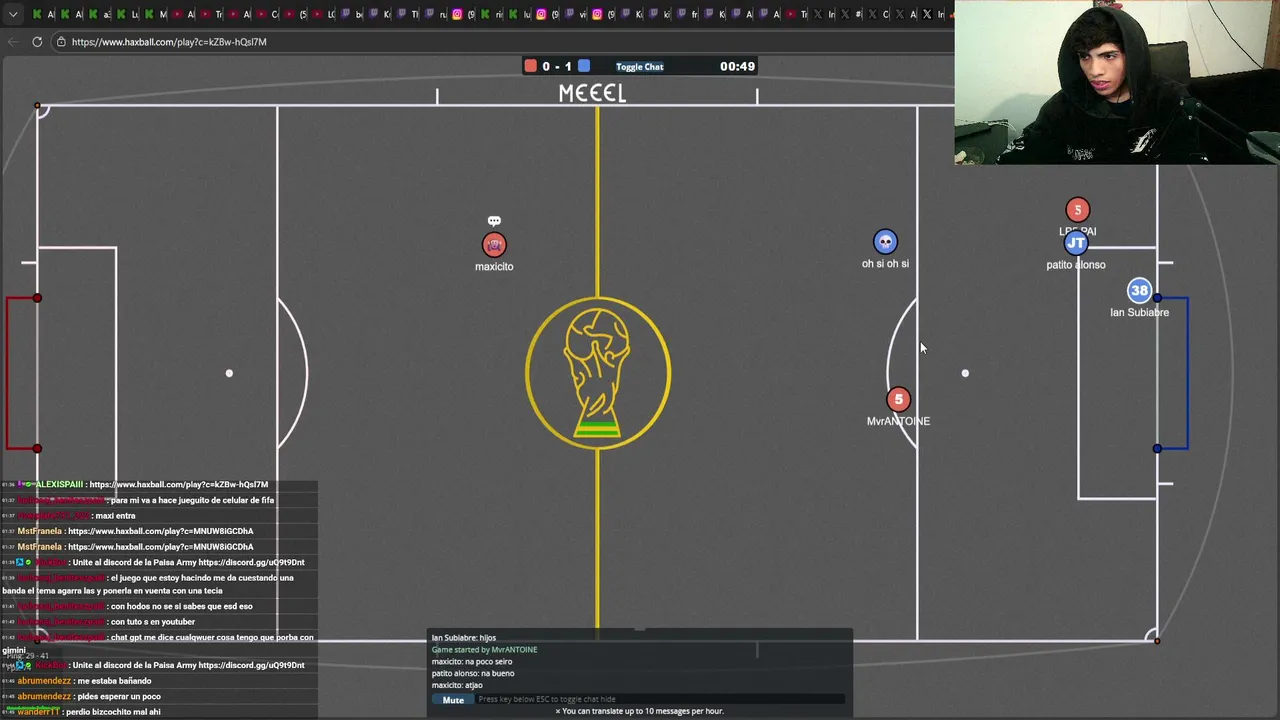Viewport: 1280px width, 720px height.
Task: Focus the haxball.com address bar
Action: pyautogui.click(x=168, y=42)
